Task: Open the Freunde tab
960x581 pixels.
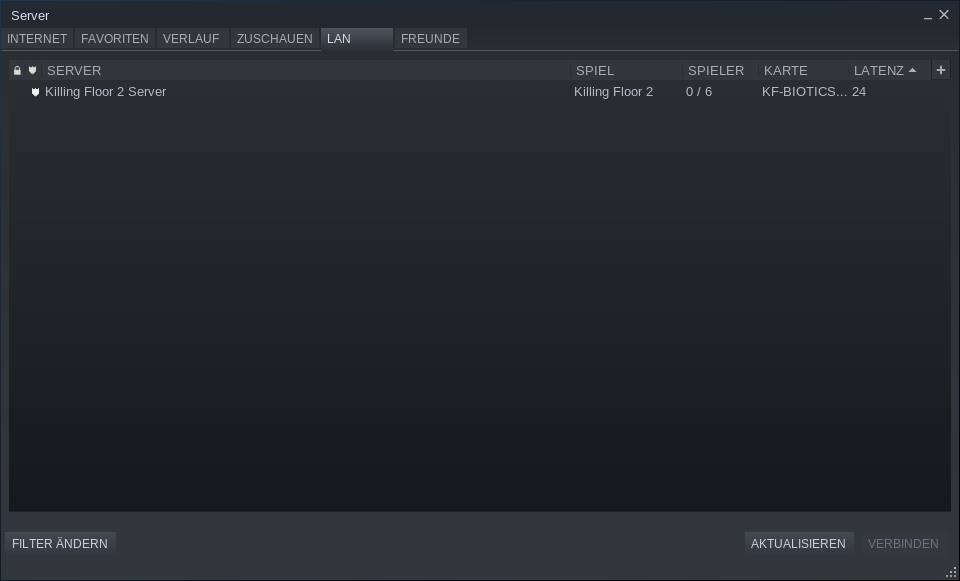Action: click(430, 39)
